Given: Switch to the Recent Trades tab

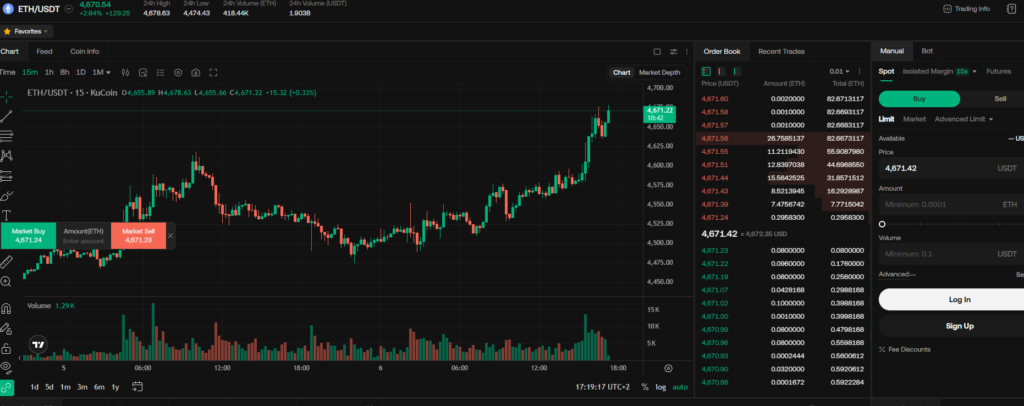Looking at the screenshot, I should point(781,51).
